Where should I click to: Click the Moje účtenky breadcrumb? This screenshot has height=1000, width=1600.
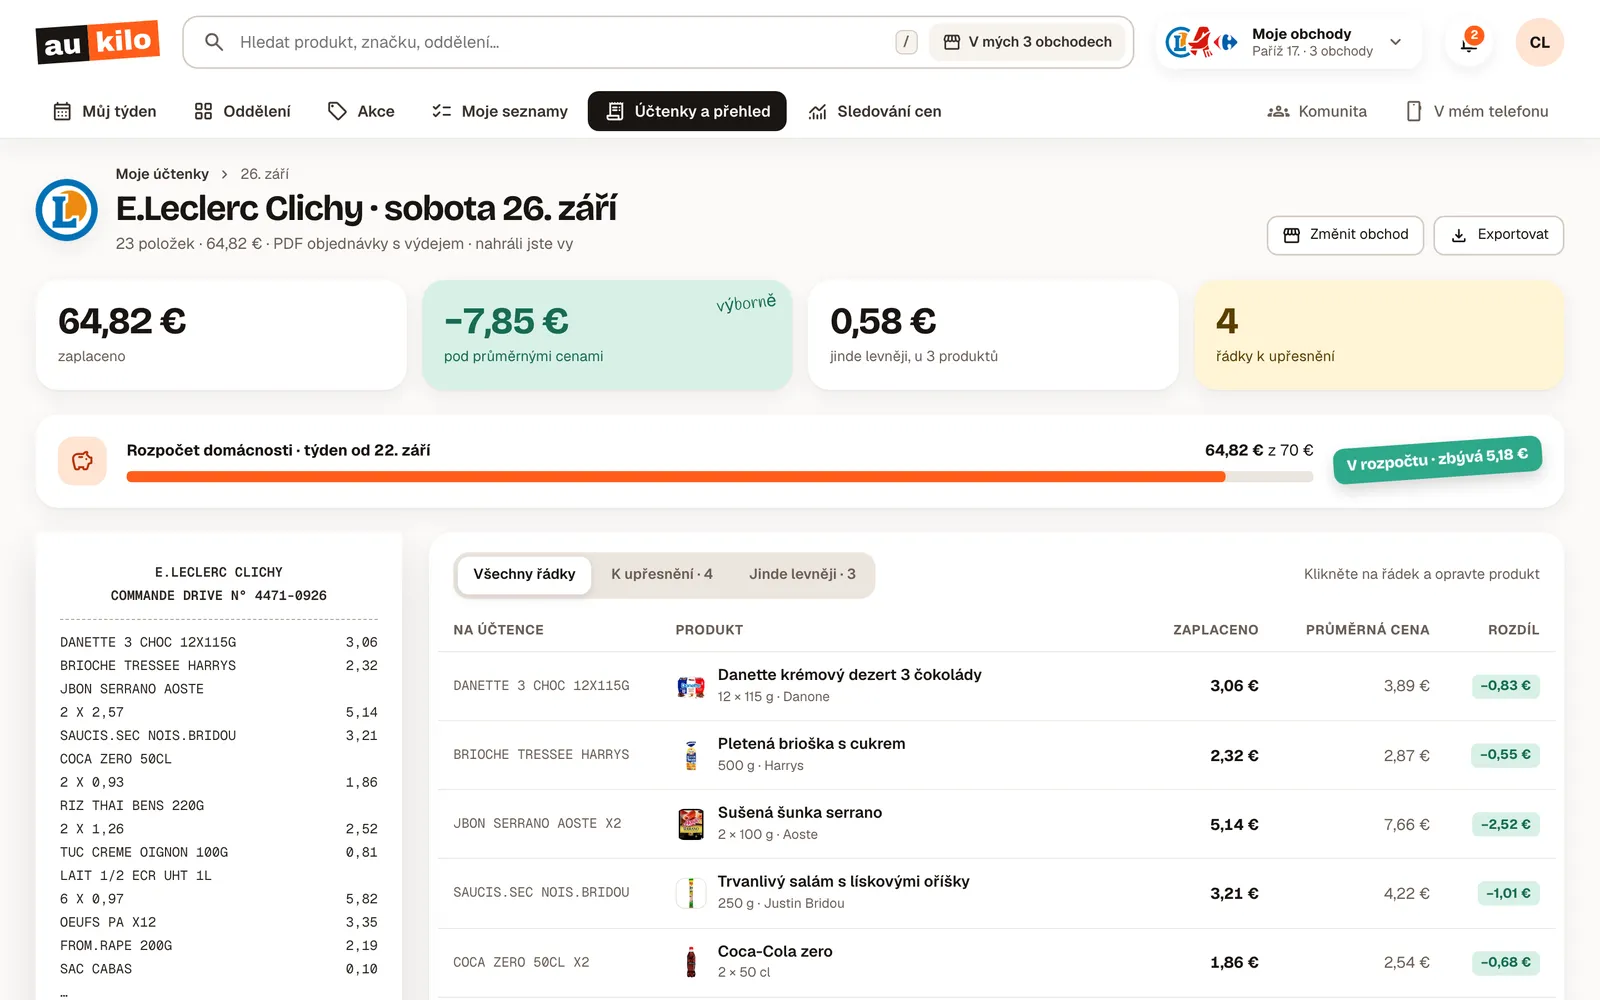point(162,174)
